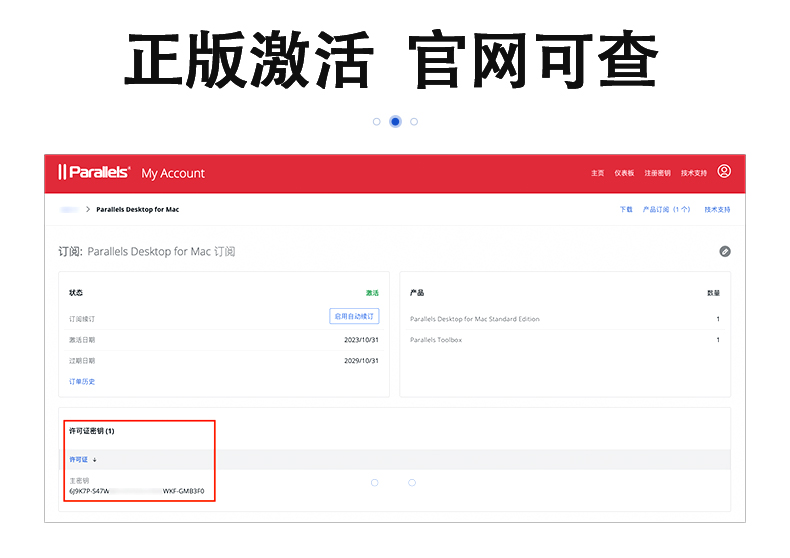Click the Parallels logo in the header

(x=94, y=172)
